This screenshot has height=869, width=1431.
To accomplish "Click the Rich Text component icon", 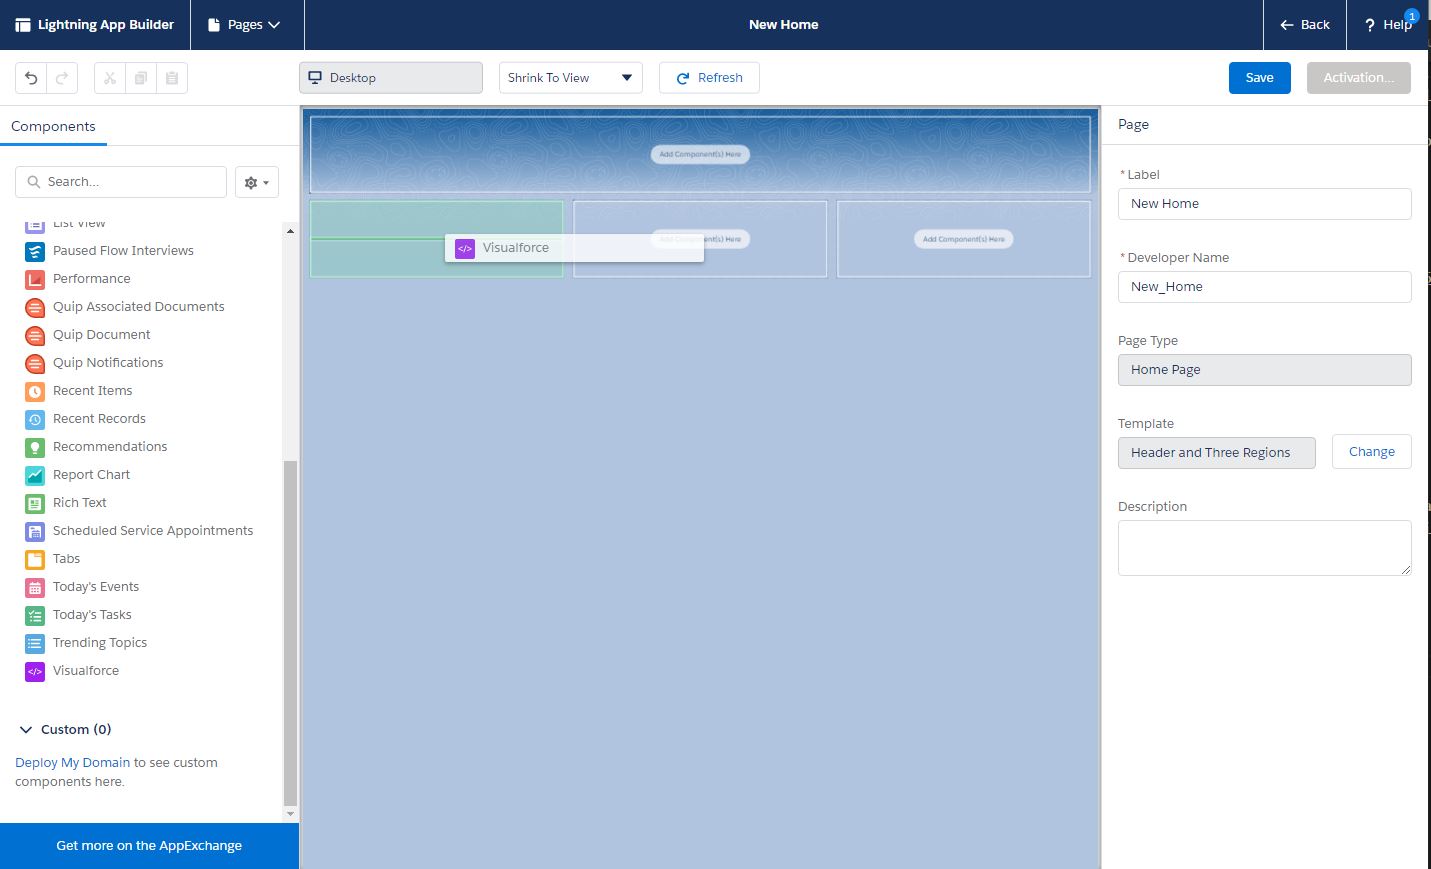I will [35, 503].
